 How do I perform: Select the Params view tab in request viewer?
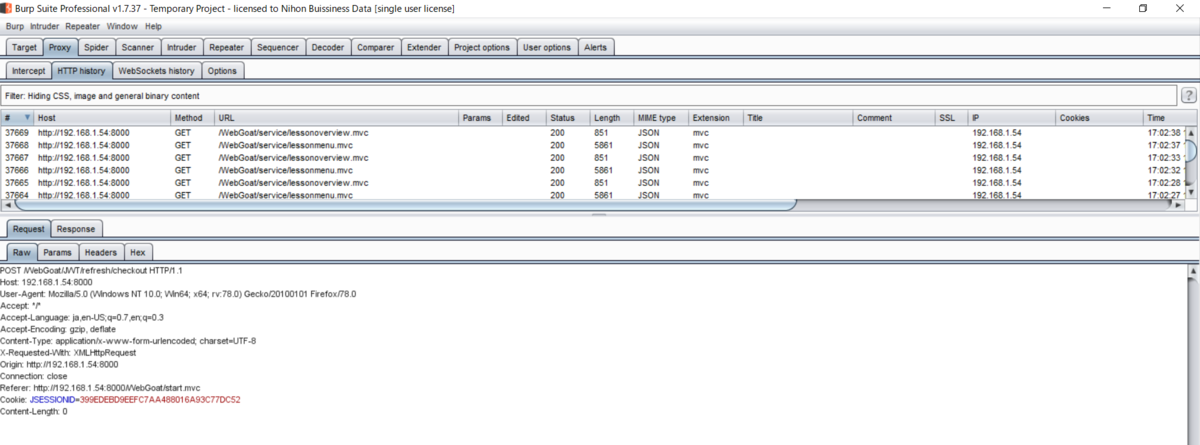click(57, 253)
